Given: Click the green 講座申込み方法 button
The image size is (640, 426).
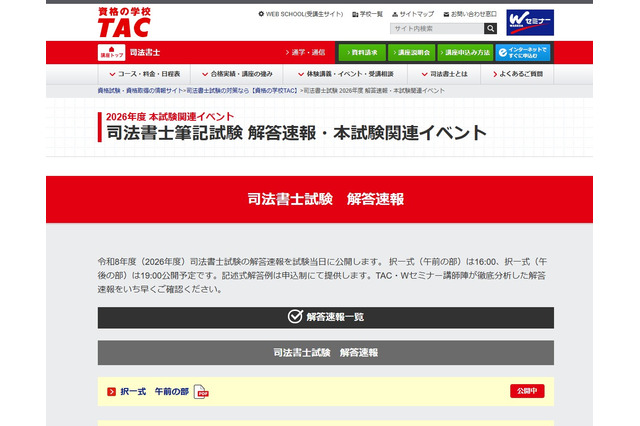Looking at the screenshot, I should click(x=465, y=53).
